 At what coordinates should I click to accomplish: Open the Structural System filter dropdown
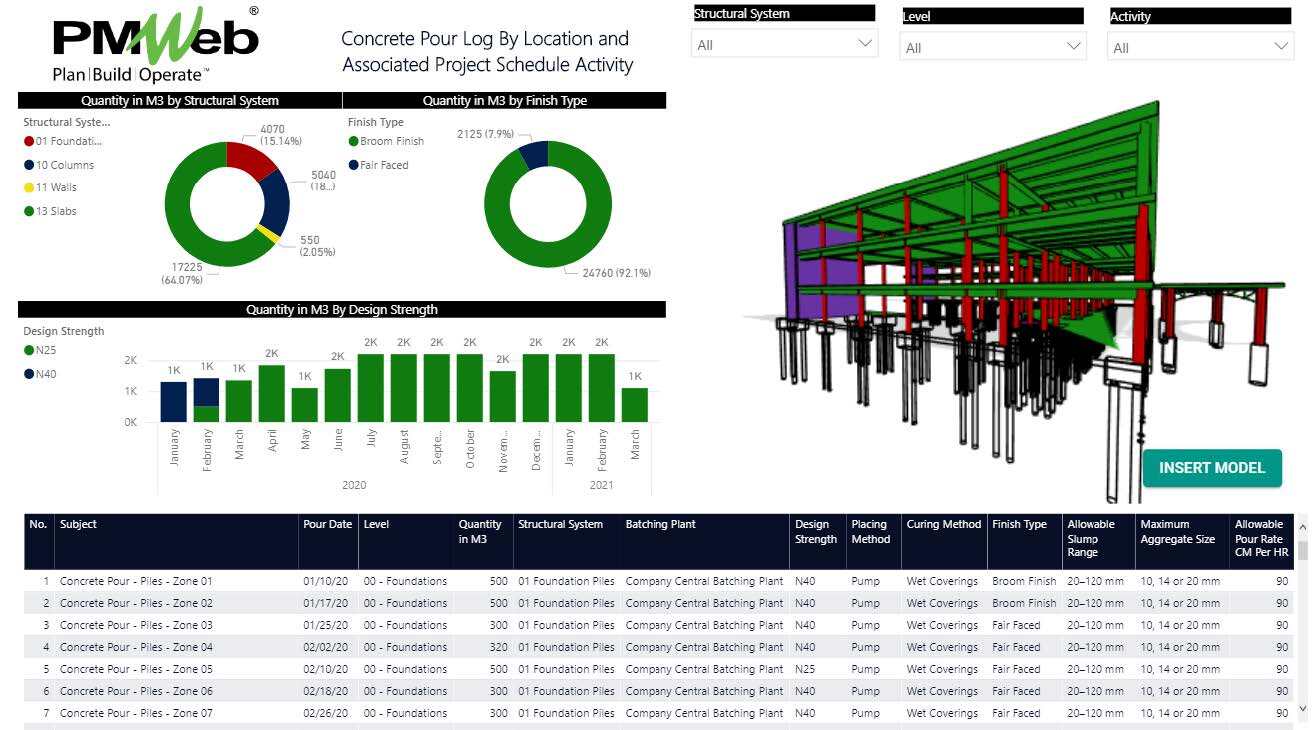[x=784, y=45]
